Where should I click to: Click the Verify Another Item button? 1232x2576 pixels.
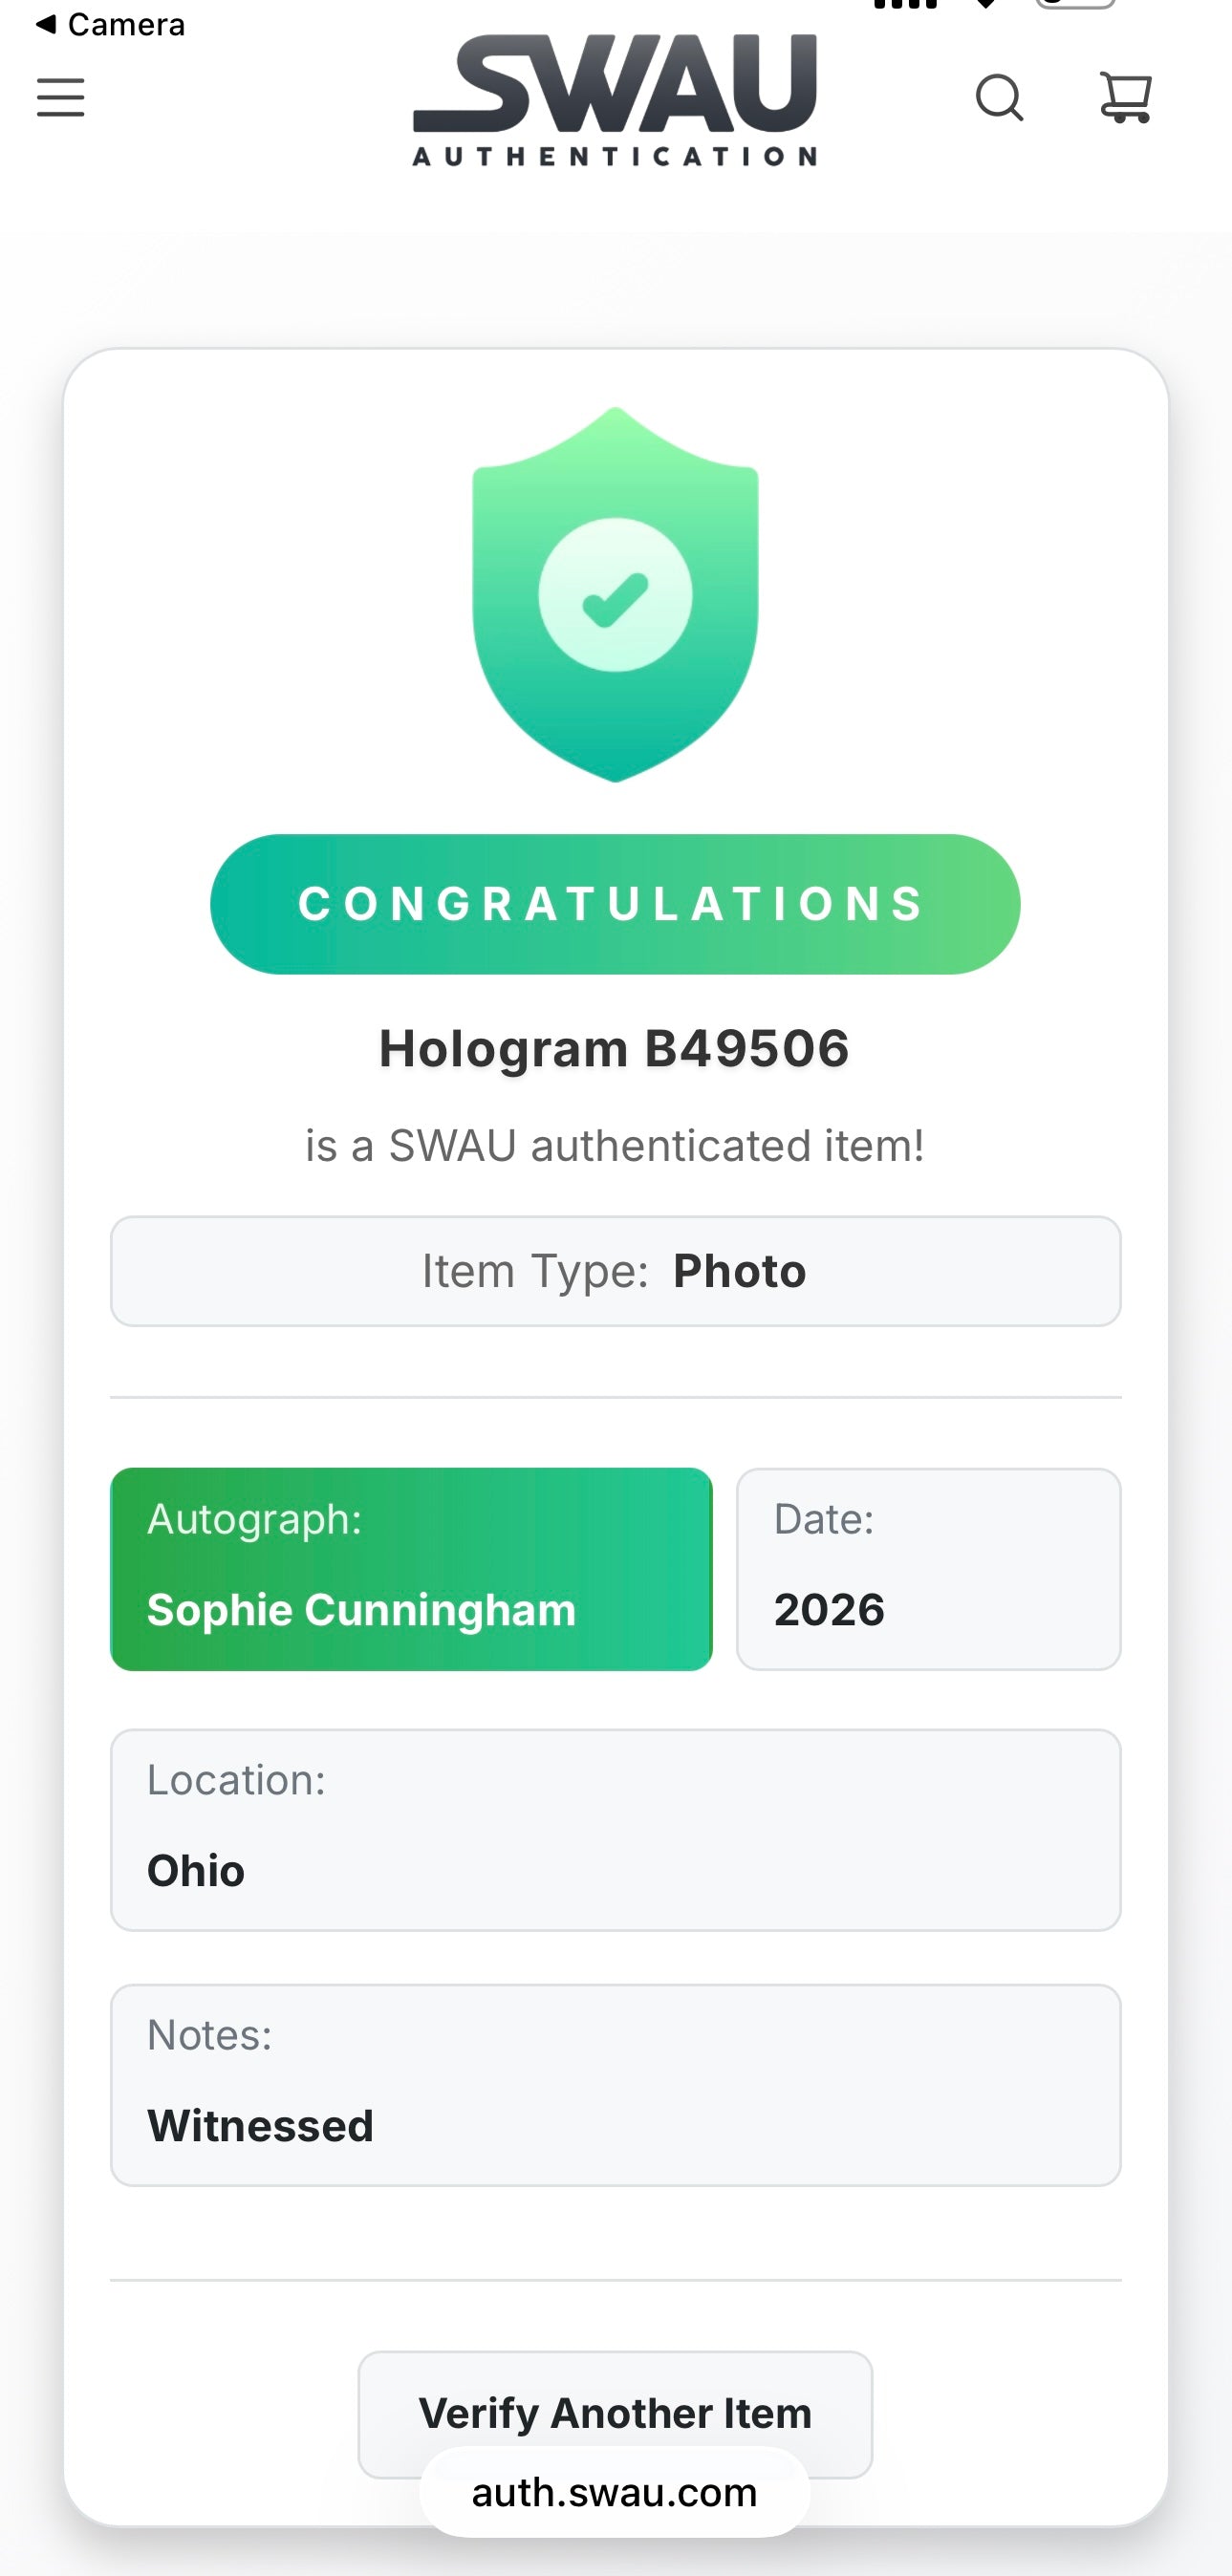pyautogui.click(x=615, y=2413)
